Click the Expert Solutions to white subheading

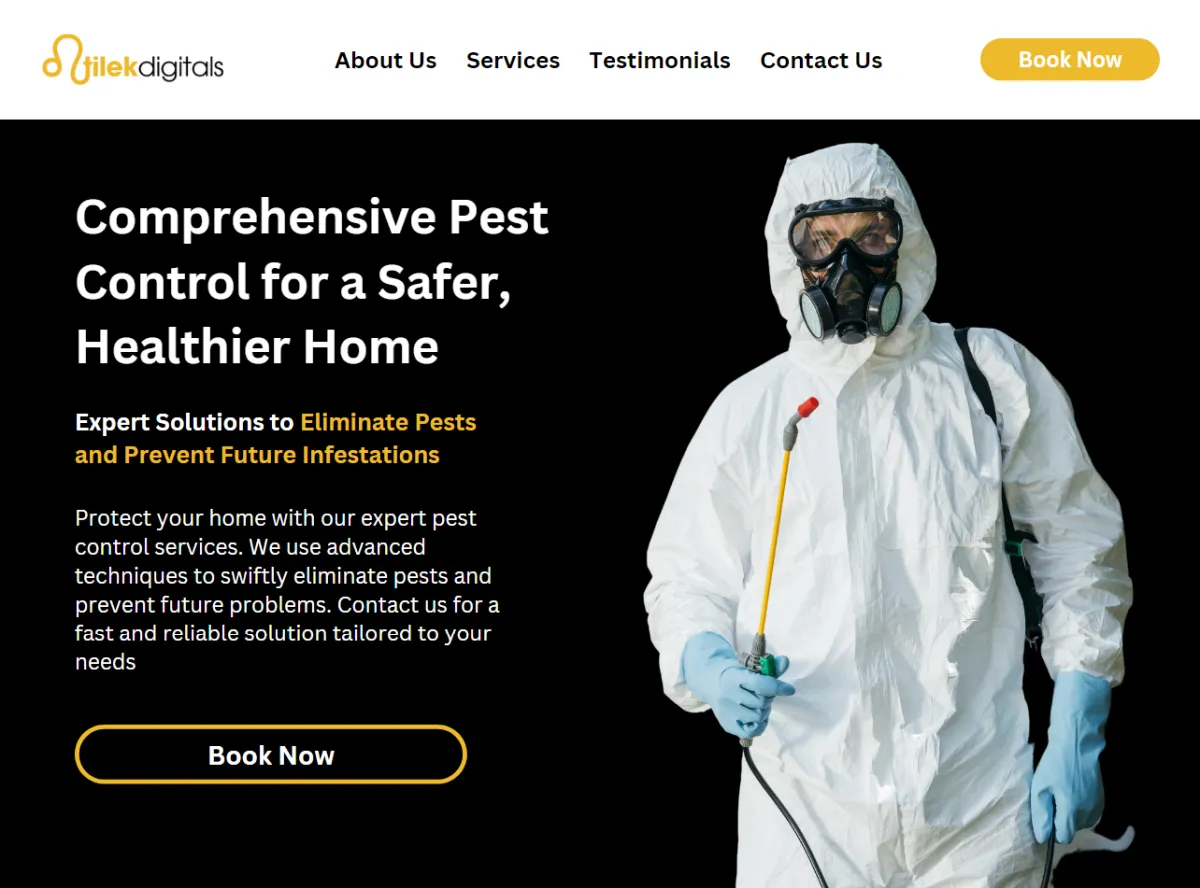point(185,422)
